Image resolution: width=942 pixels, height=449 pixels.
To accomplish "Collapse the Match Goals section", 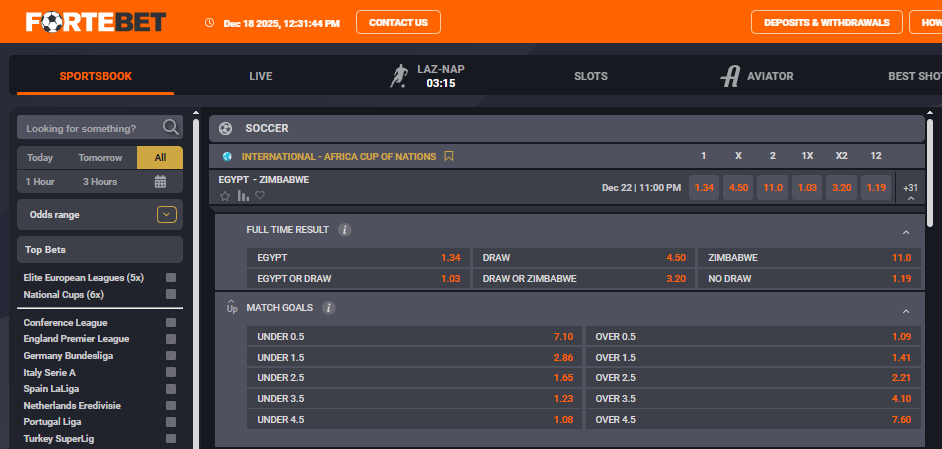I will click(x=906, y=311).
